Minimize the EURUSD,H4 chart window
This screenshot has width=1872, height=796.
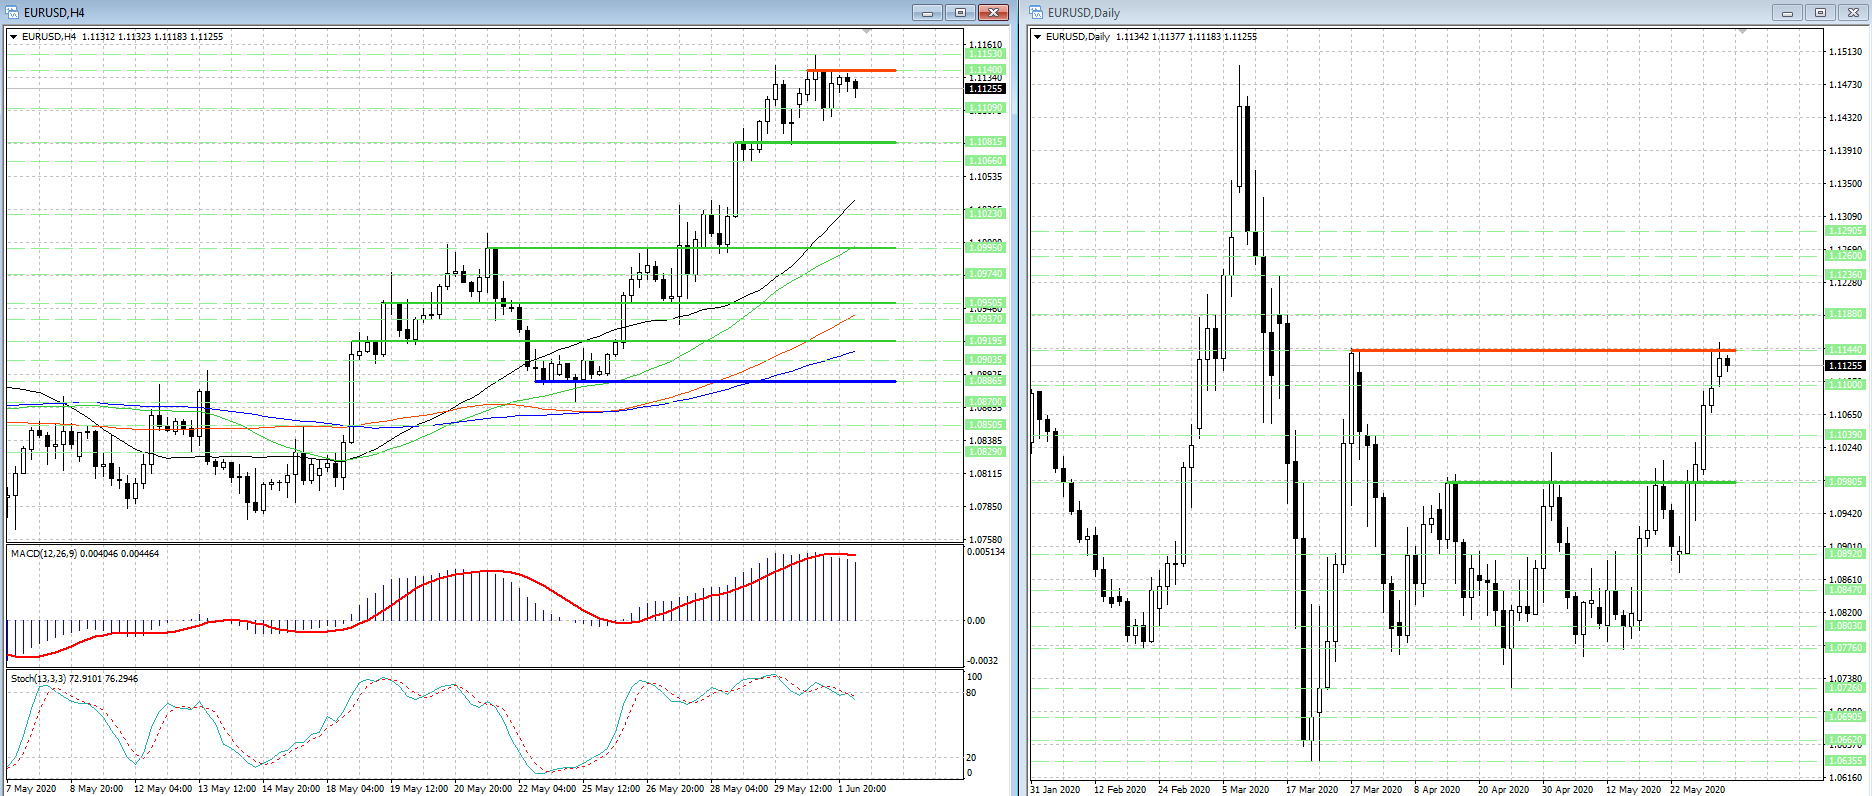(927, 12)
